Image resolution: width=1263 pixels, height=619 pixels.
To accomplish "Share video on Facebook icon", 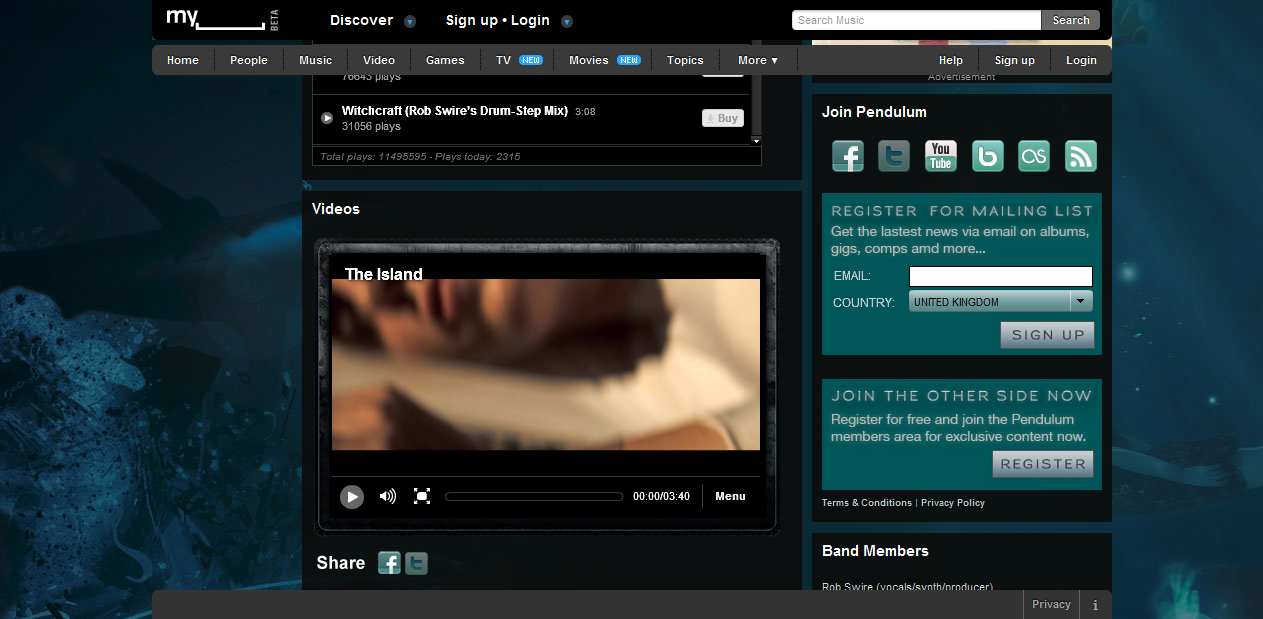I will coord(389,563).
